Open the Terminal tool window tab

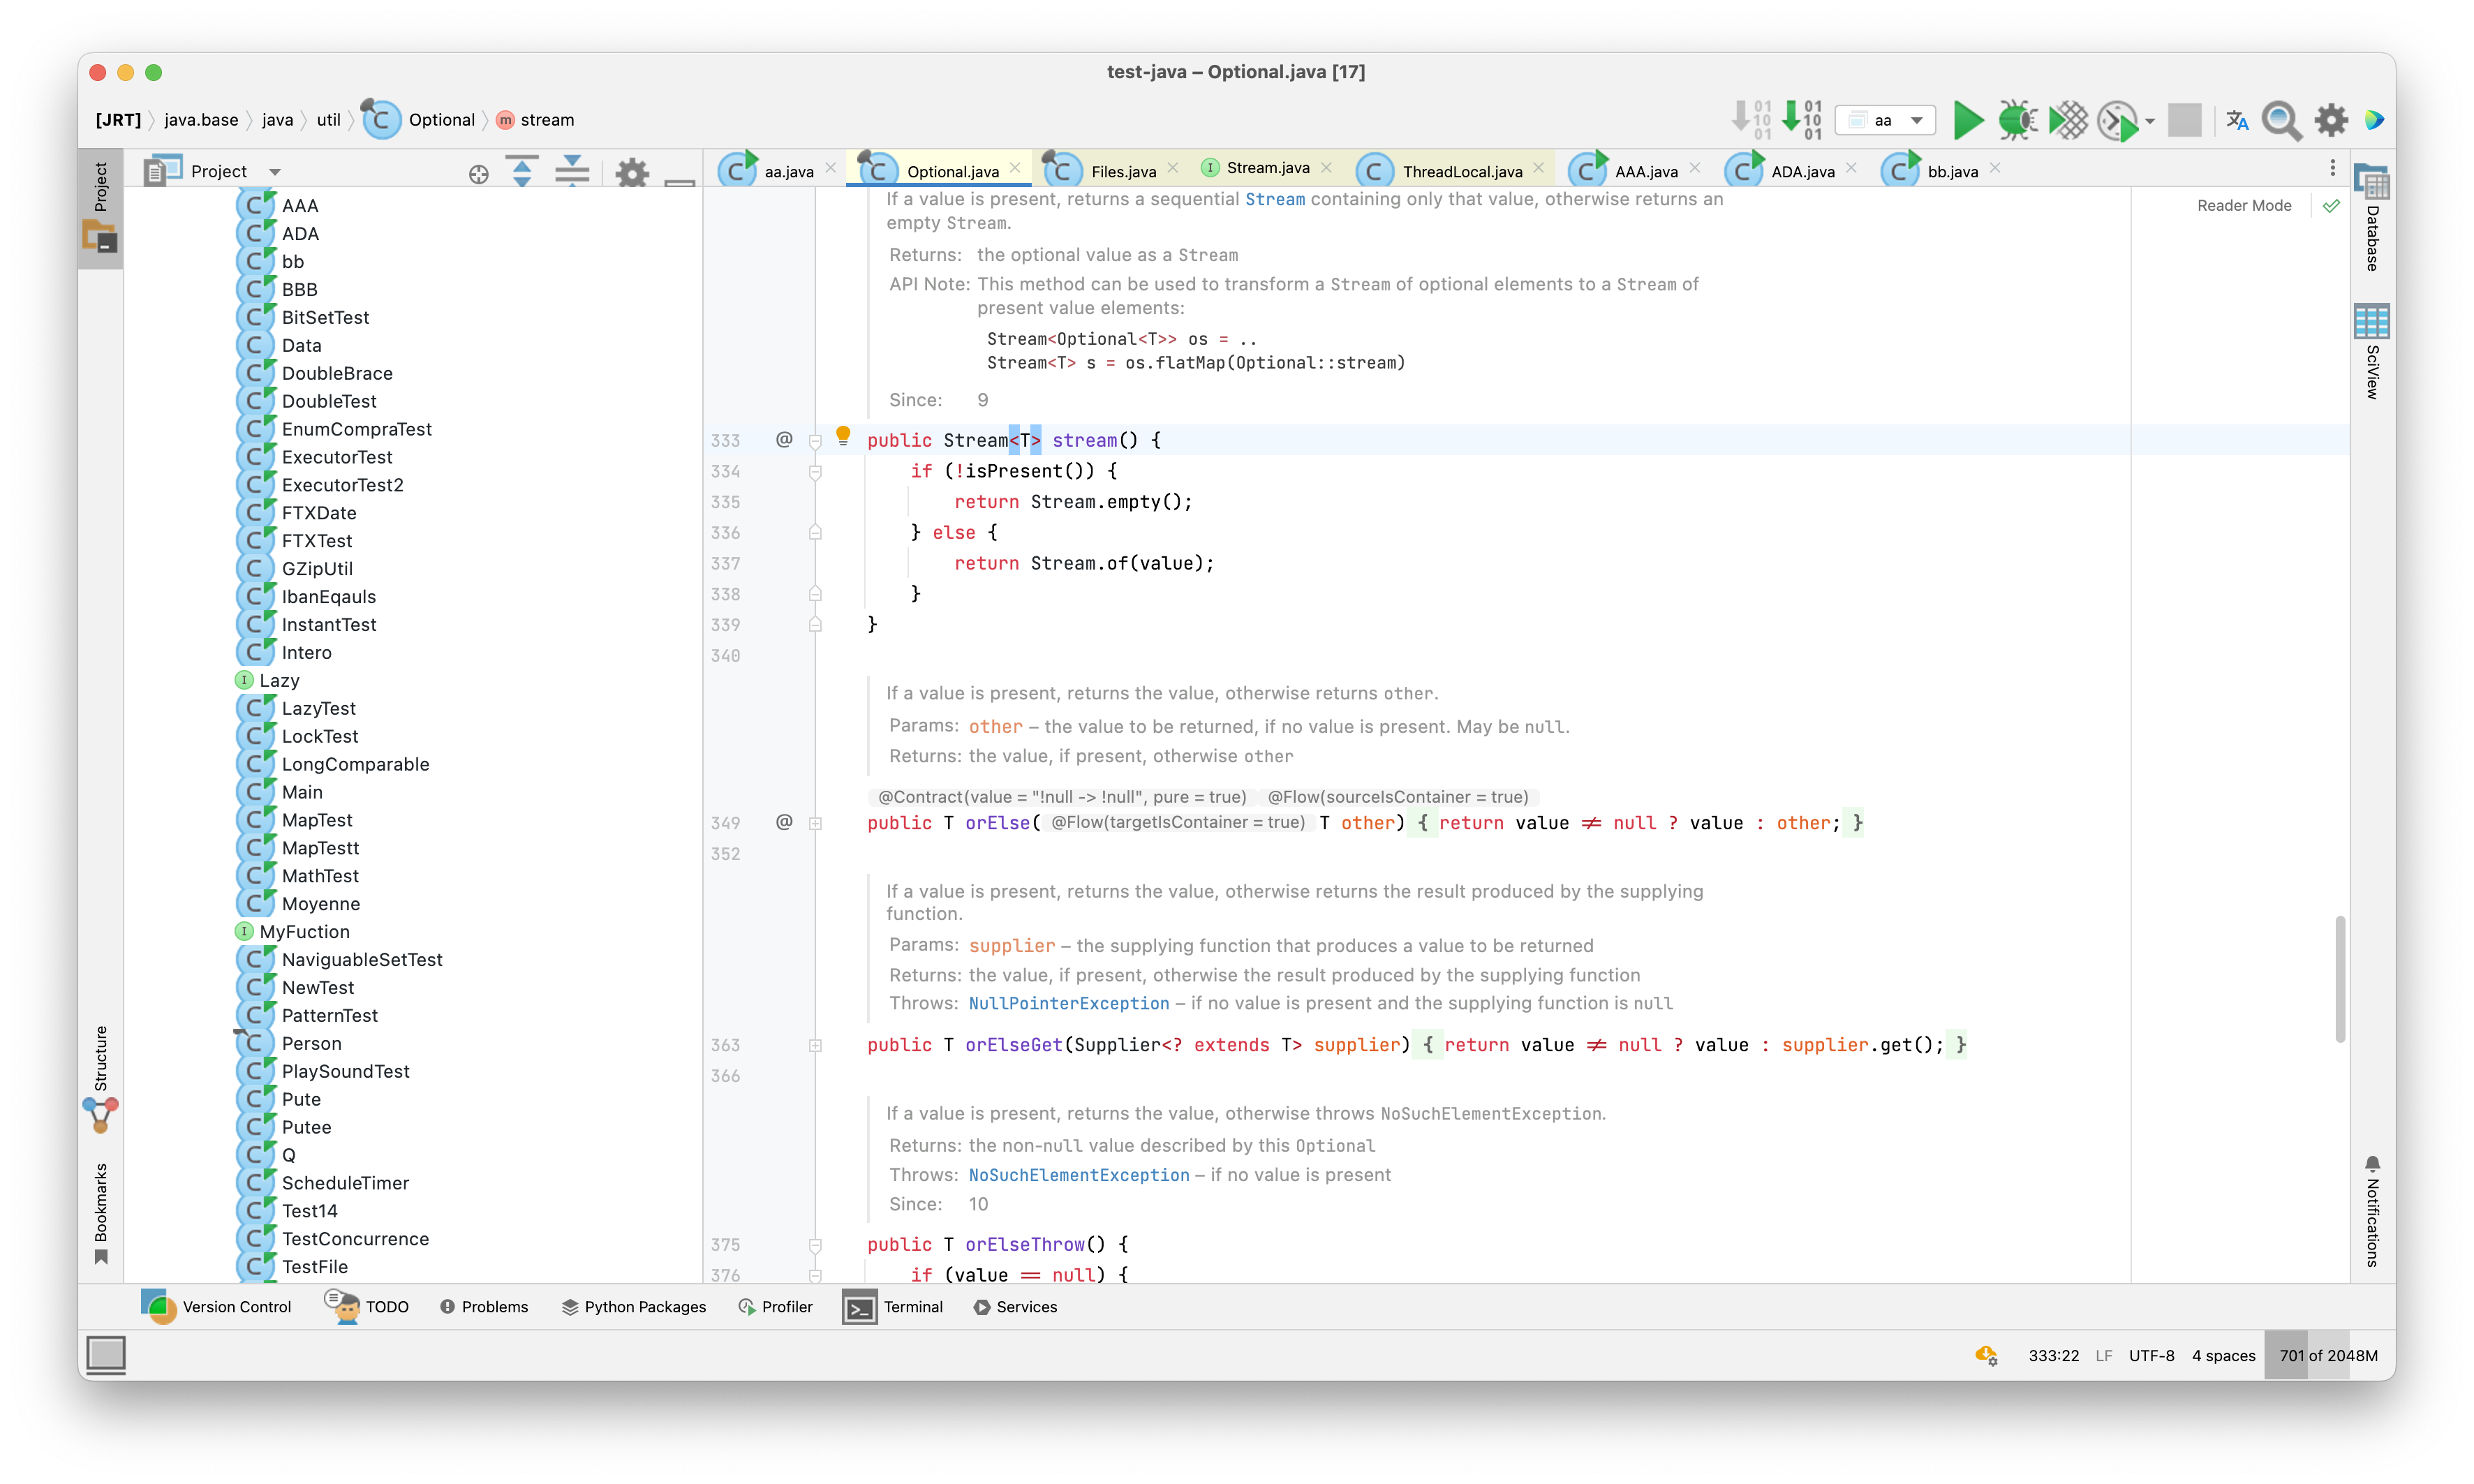(894, 1306)
